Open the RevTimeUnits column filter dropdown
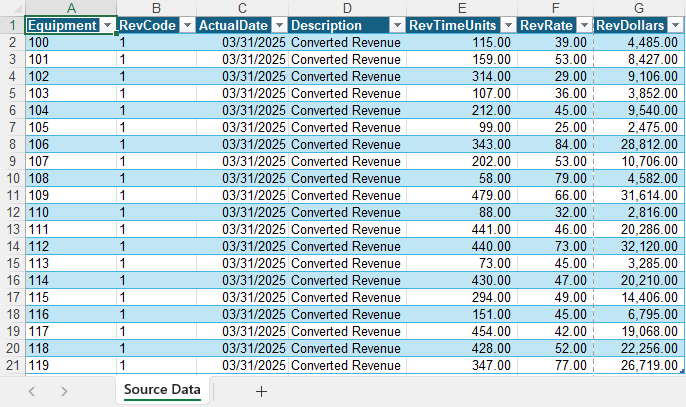This screenshot has width=686, height=407. coord(508,25)
